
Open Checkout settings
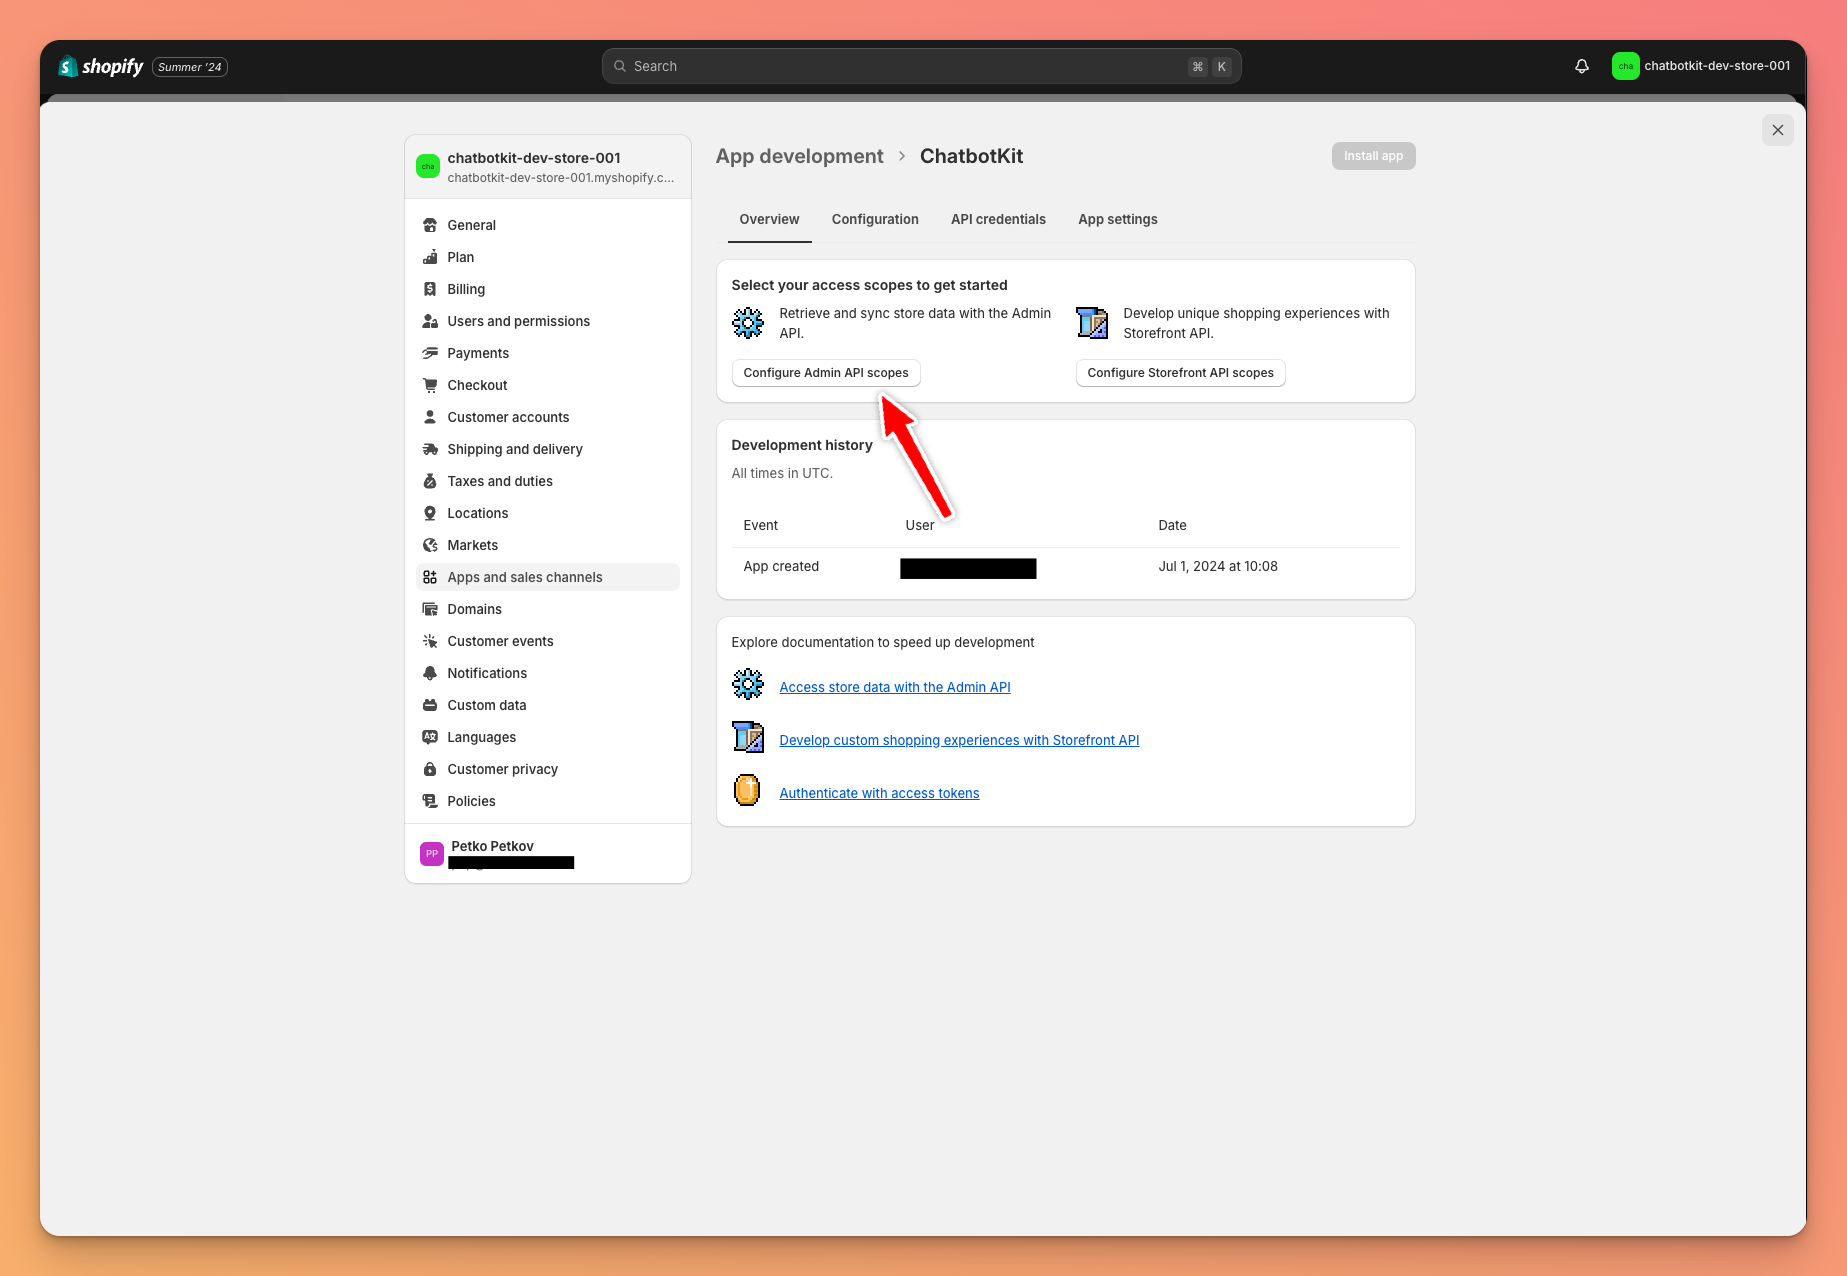(x=548, y=385)
